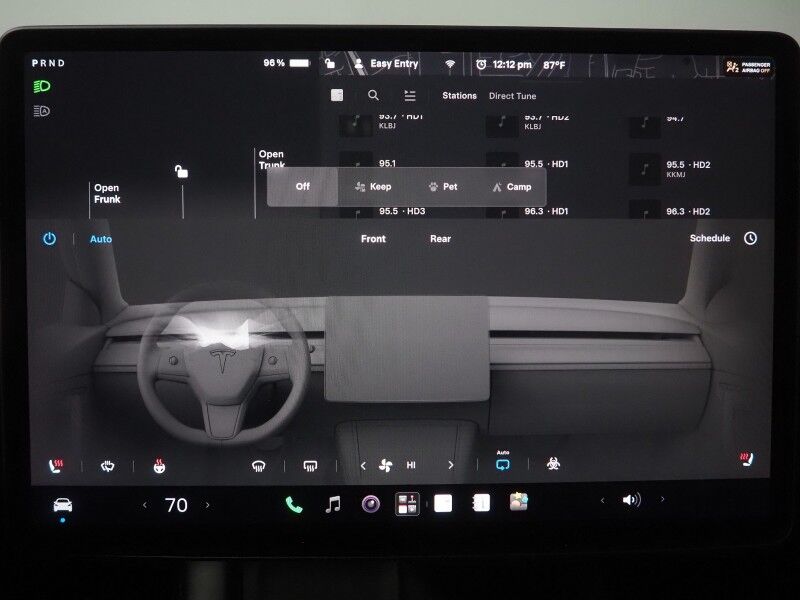Toggle the Auto air recirculation icon

coord(503,462)
